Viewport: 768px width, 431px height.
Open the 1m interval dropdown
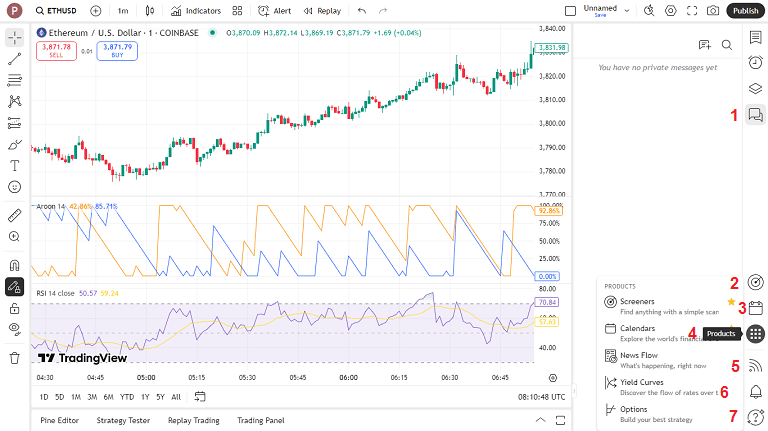tap(122, 11)
